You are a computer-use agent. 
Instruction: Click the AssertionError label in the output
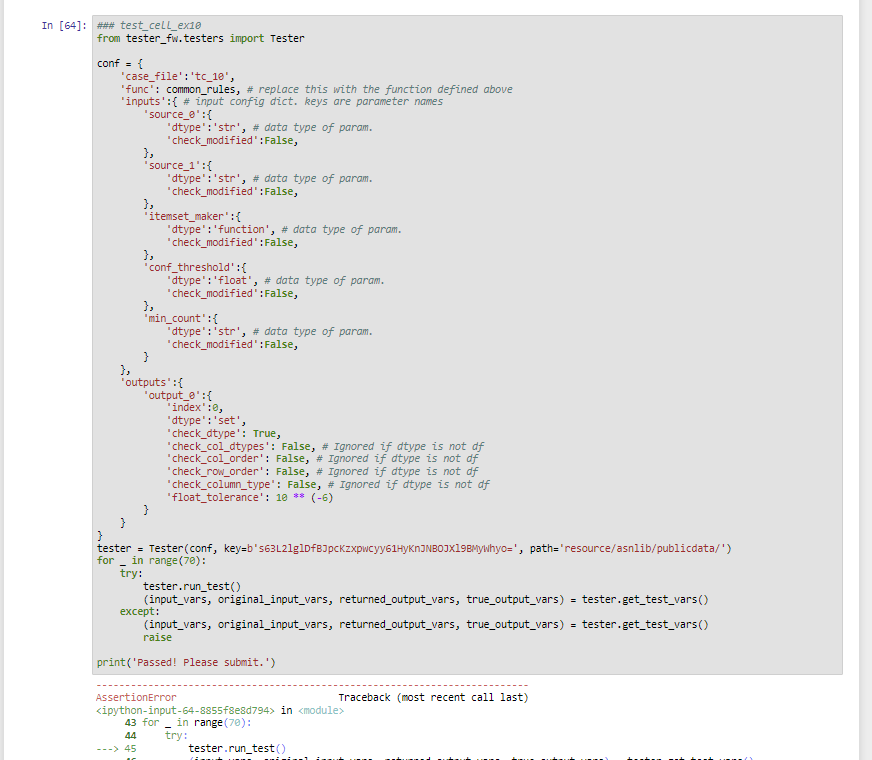coord(136,698)
